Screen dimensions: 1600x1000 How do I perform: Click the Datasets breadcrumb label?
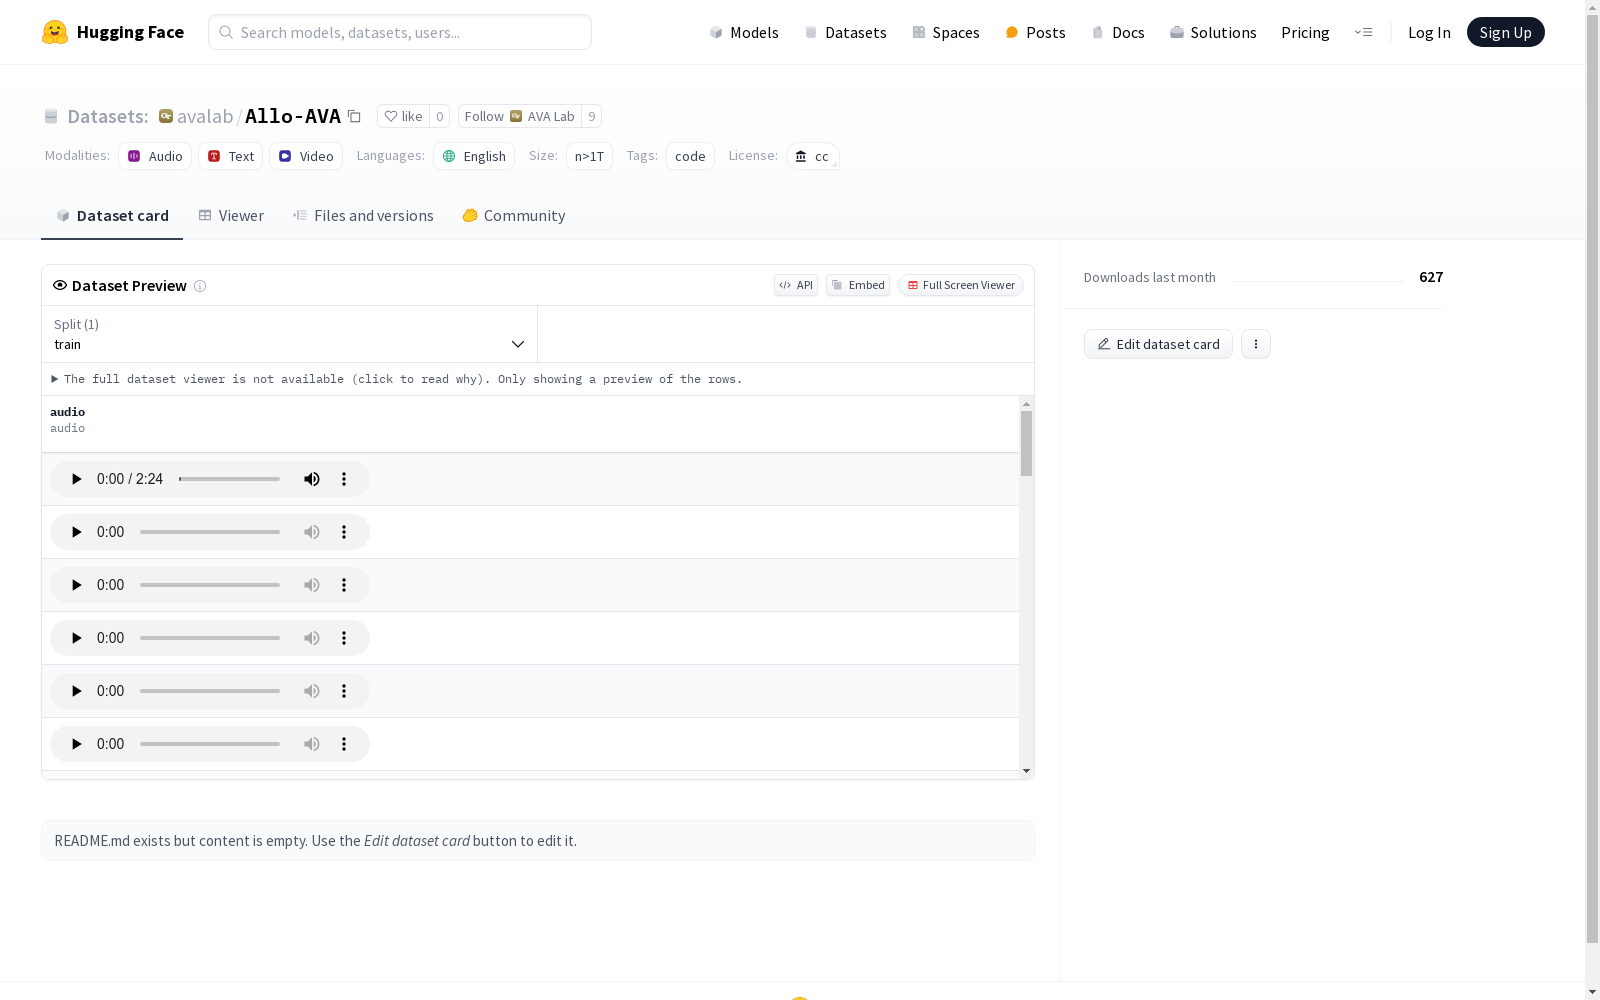[x=107, y=116]
